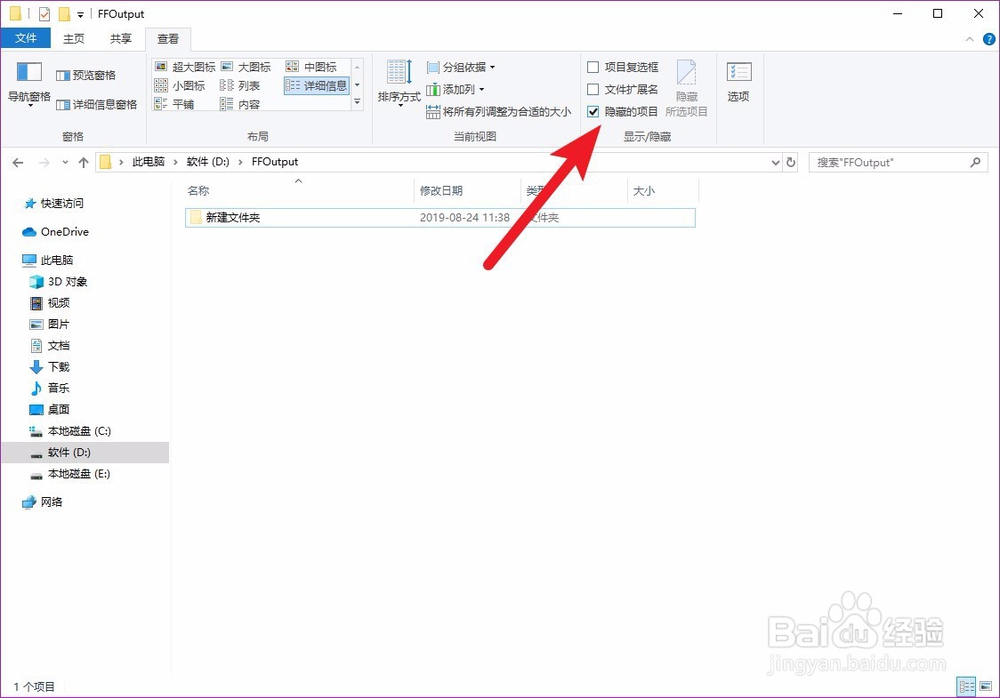Select Small icons (小图标) layout
The height and width of the screenshot is (698, 1000).
coord(180,85)
